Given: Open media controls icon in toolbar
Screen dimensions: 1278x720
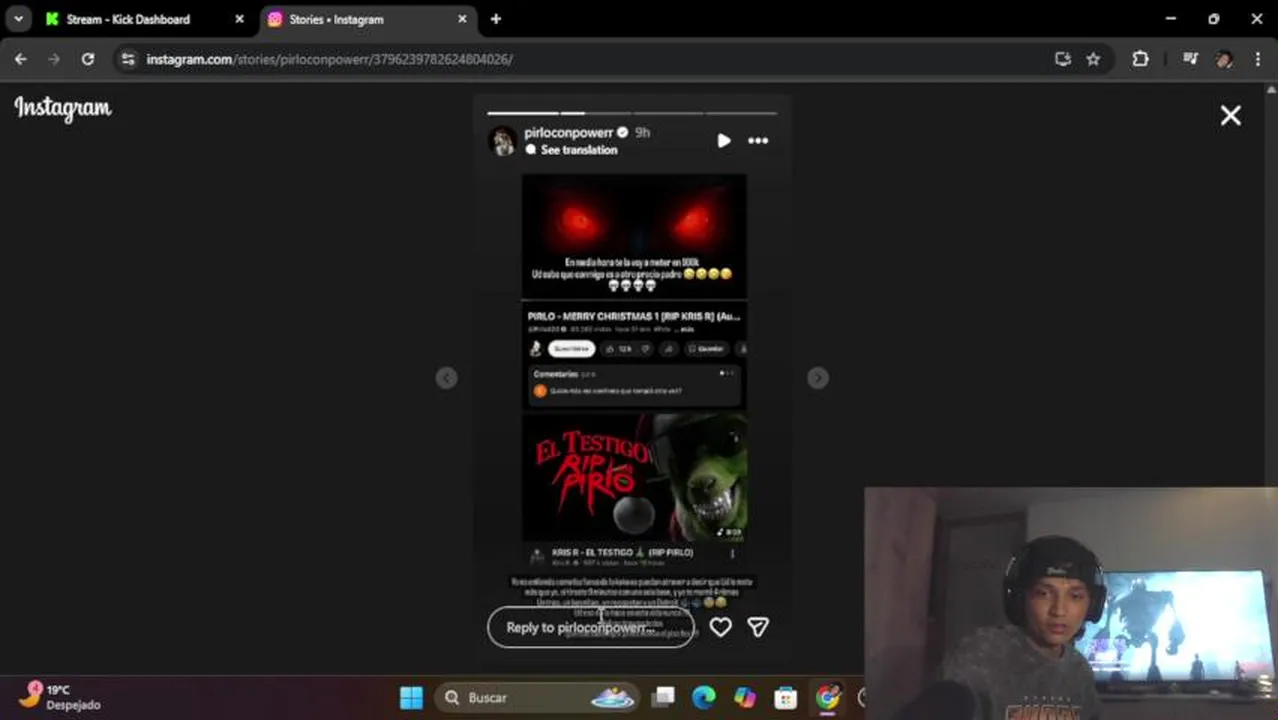Looking at the screenshot, I should click(1190, 59).
